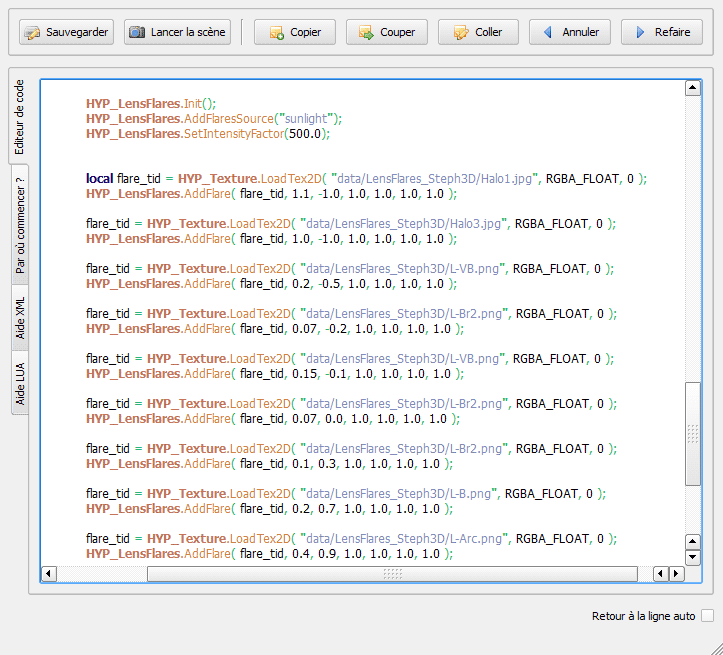Click AddFlare line with values 0.07, 0.0
Viewport: 723px width, 655px height.
273,419
